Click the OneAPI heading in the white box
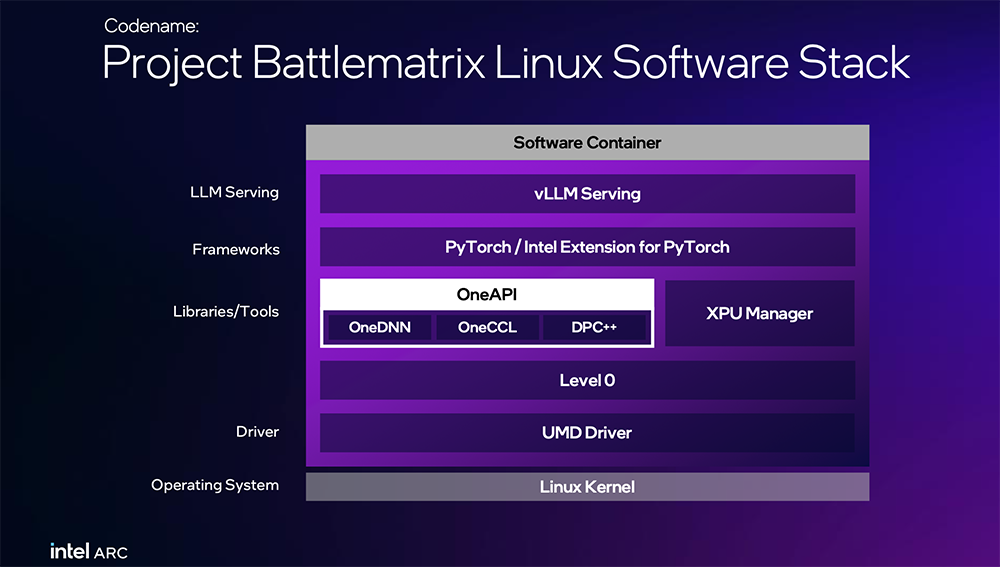 (487, 295)
